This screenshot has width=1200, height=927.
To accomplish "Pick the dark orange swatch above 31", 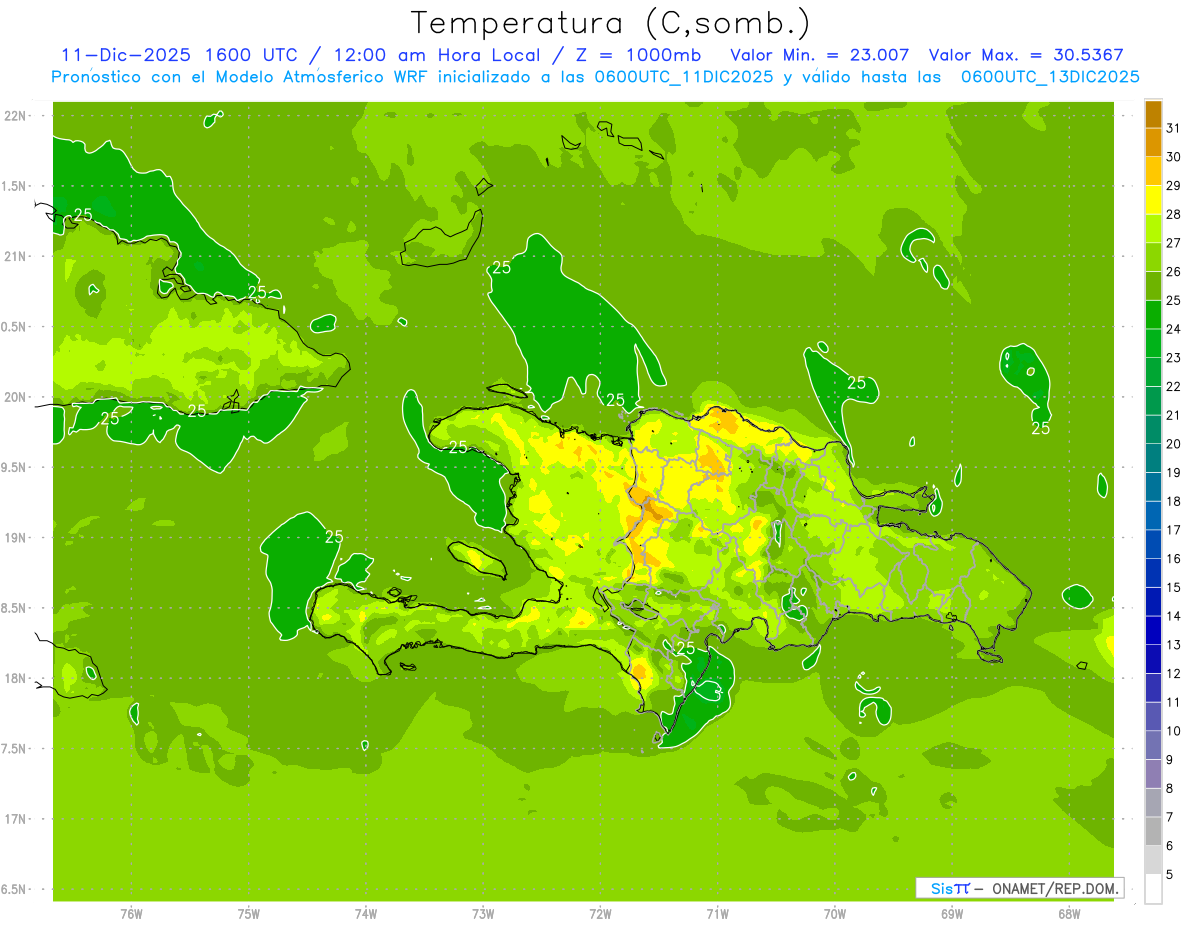I will 1153,114.
